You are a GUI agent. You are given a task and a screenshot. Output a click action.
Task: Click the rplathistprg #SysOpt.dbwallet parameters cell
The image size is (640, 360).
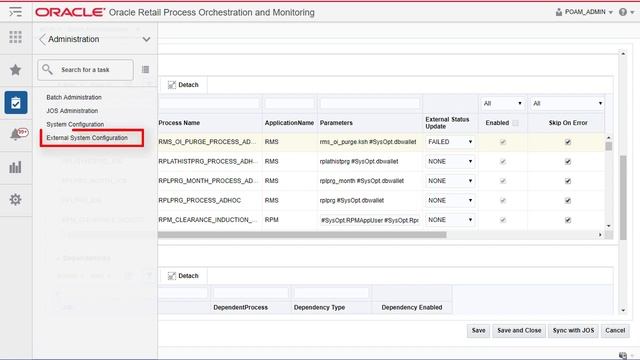(359, 162)
